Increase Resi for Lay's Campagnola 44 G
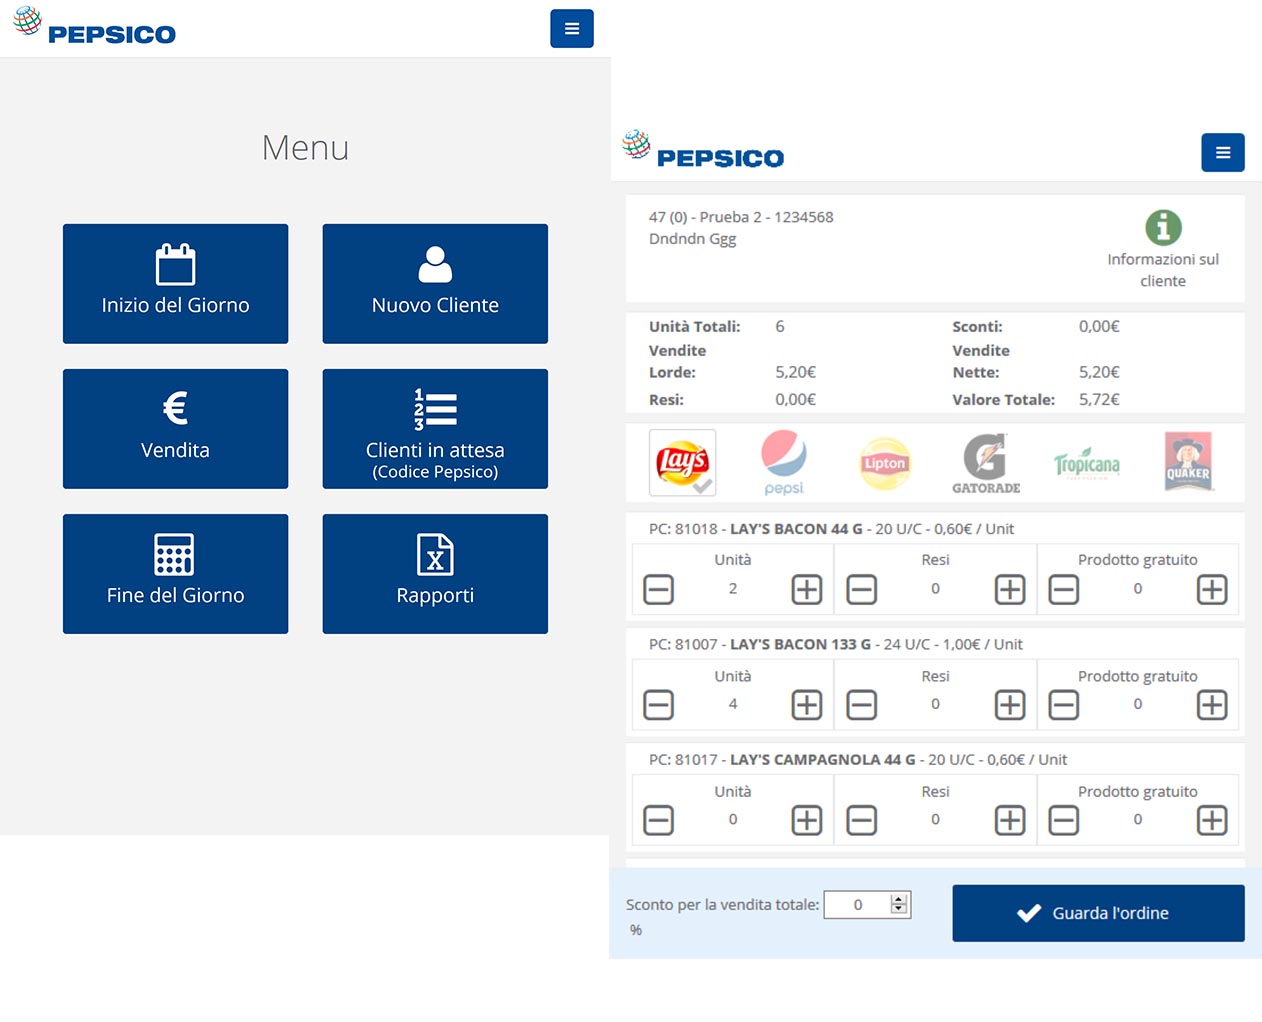Viewport: 1262px width, 1022px height. [x=1010, y=820]
